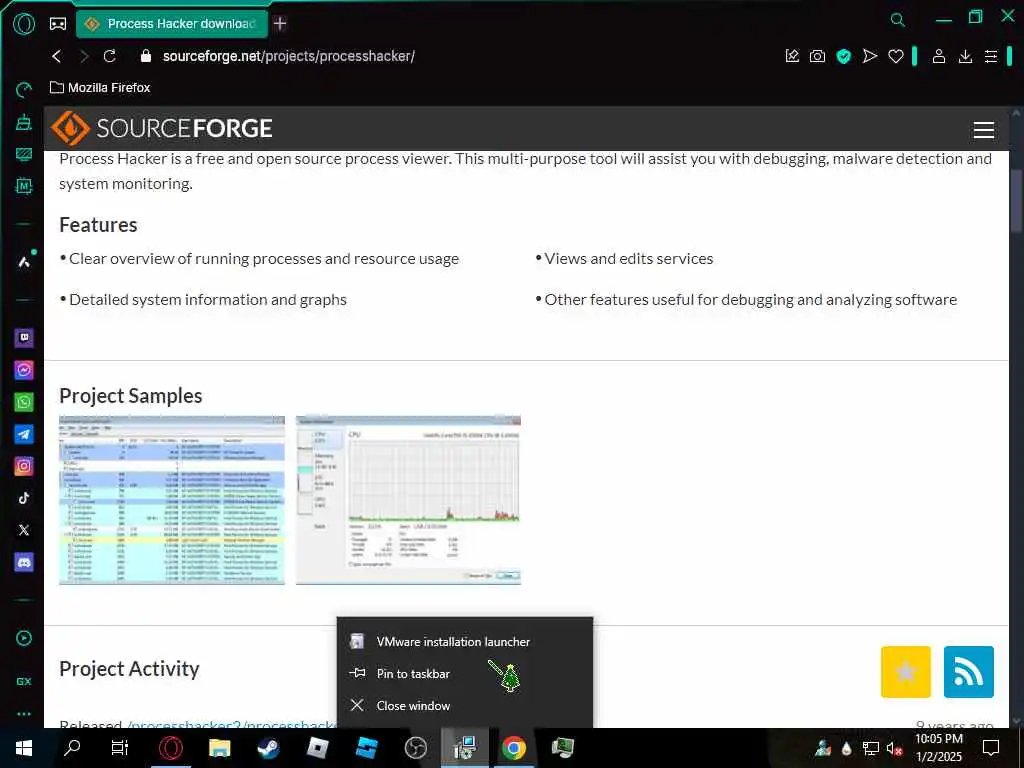This screenshot has height=768, width=1024.
Task: Open OBS Studio from taskbar
Action: pyautogui.click(x=415, y=748)
